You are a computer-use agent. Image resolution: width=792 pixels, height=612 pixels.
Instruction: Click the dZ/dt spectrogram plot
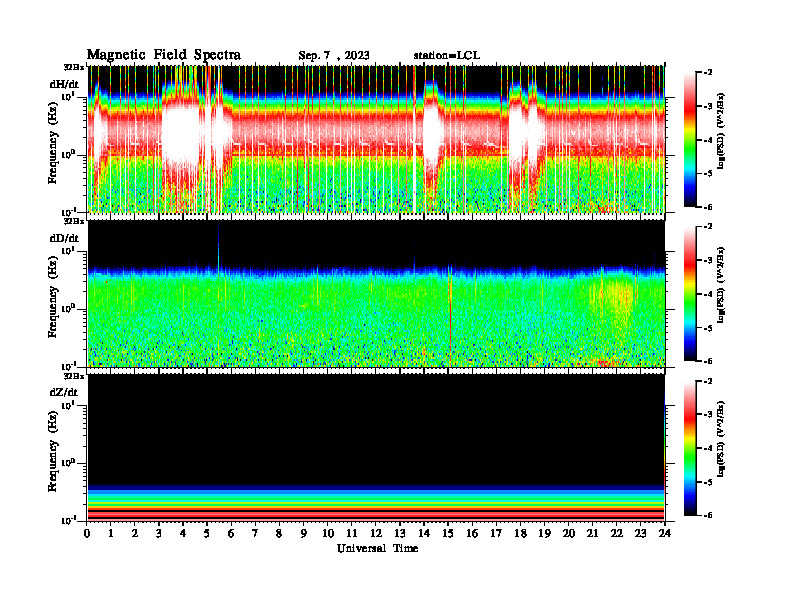[376, 447]
